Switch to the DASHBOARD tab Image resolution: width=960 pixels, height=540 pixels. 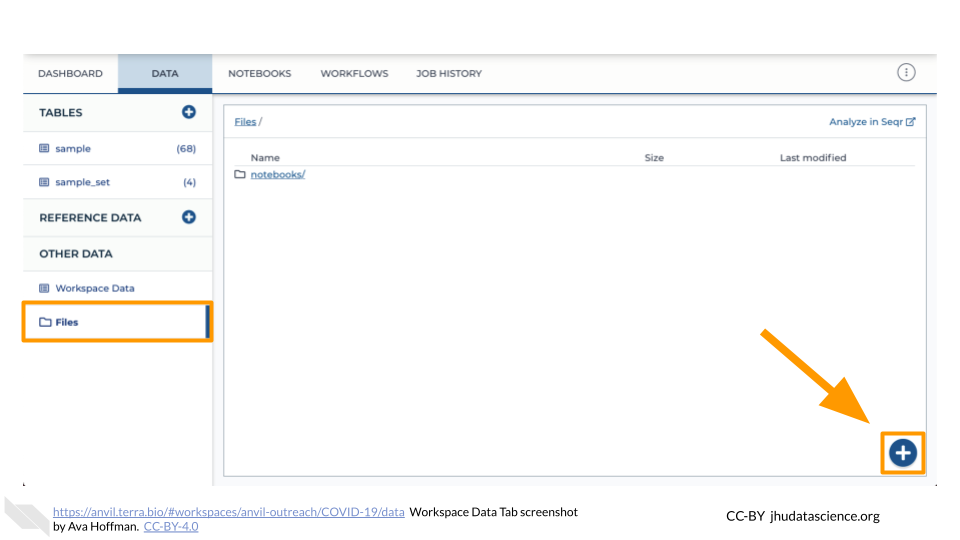(x=70, y=73)
